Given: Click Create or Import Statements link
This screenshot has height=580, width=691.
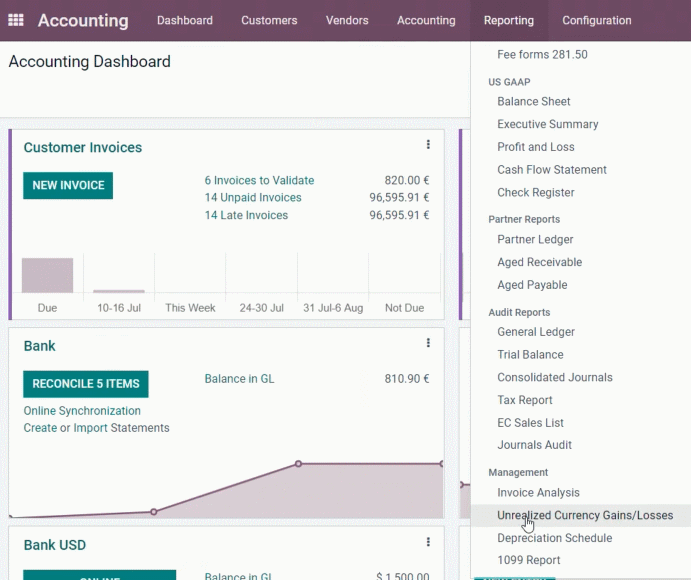Looking at the screenshot, I should point(96,428).
